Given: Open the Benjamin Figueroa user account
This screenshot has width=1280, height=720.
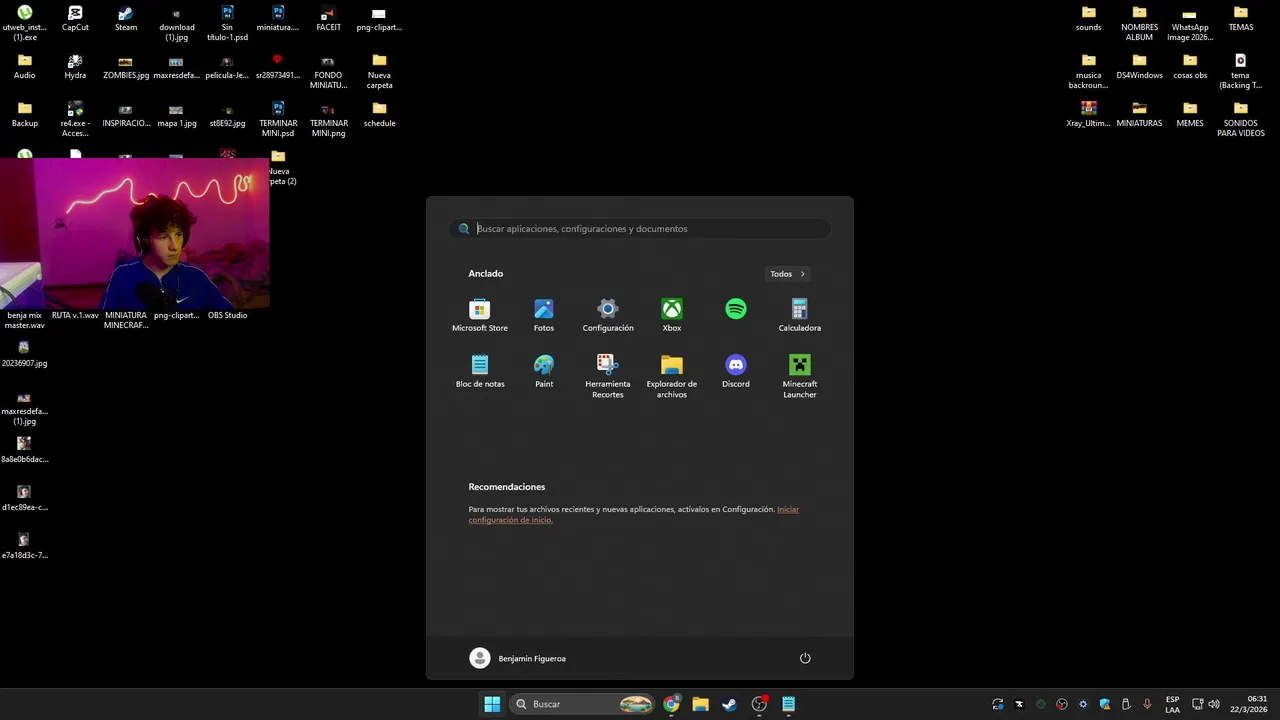Looking at the screenshot, I should pos(518,658).
